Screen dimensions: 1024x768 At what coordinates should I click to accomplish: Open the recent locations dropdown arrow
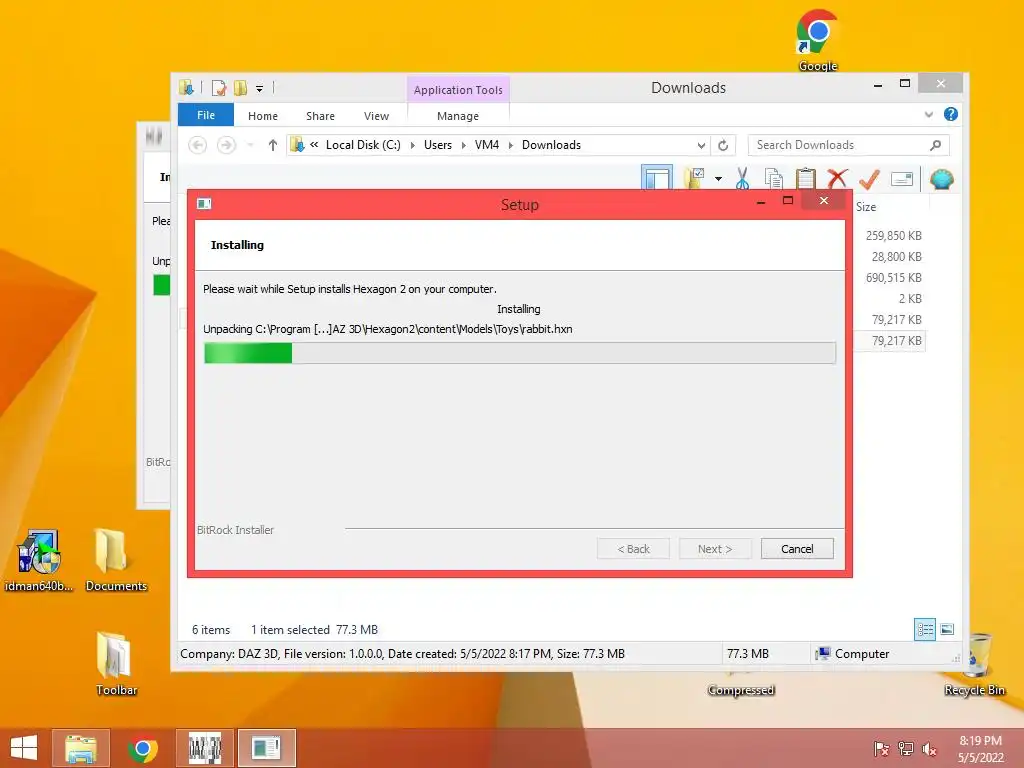250,145
